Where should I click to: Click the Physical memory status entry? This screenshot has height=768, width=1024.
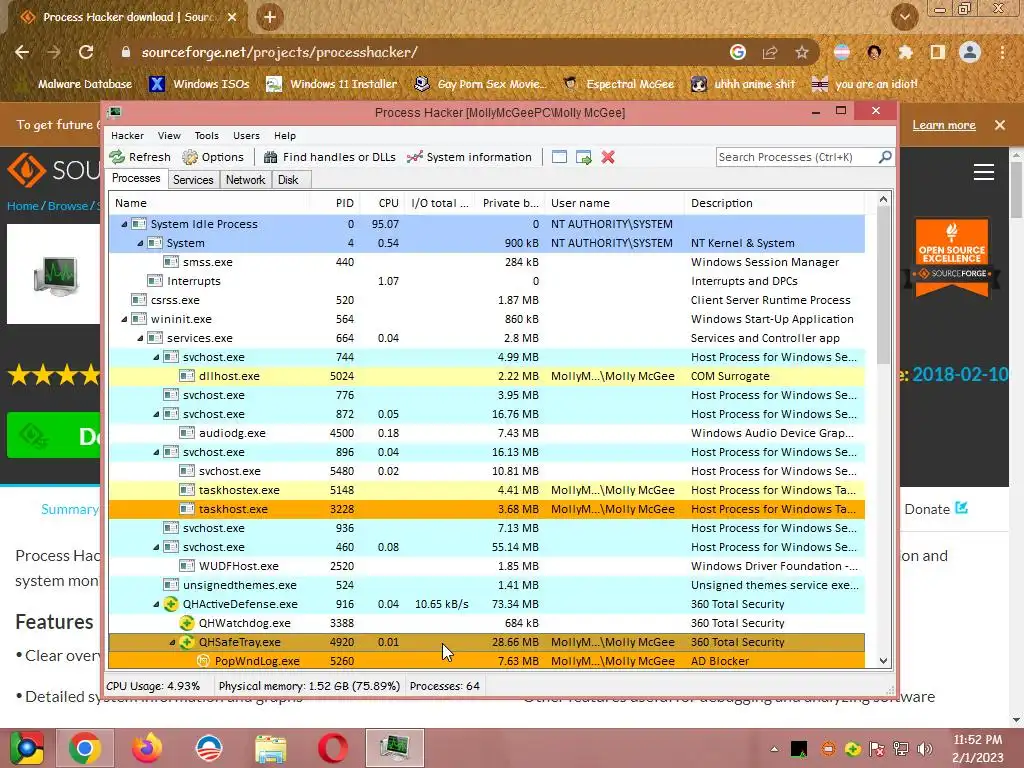(309, 686)
